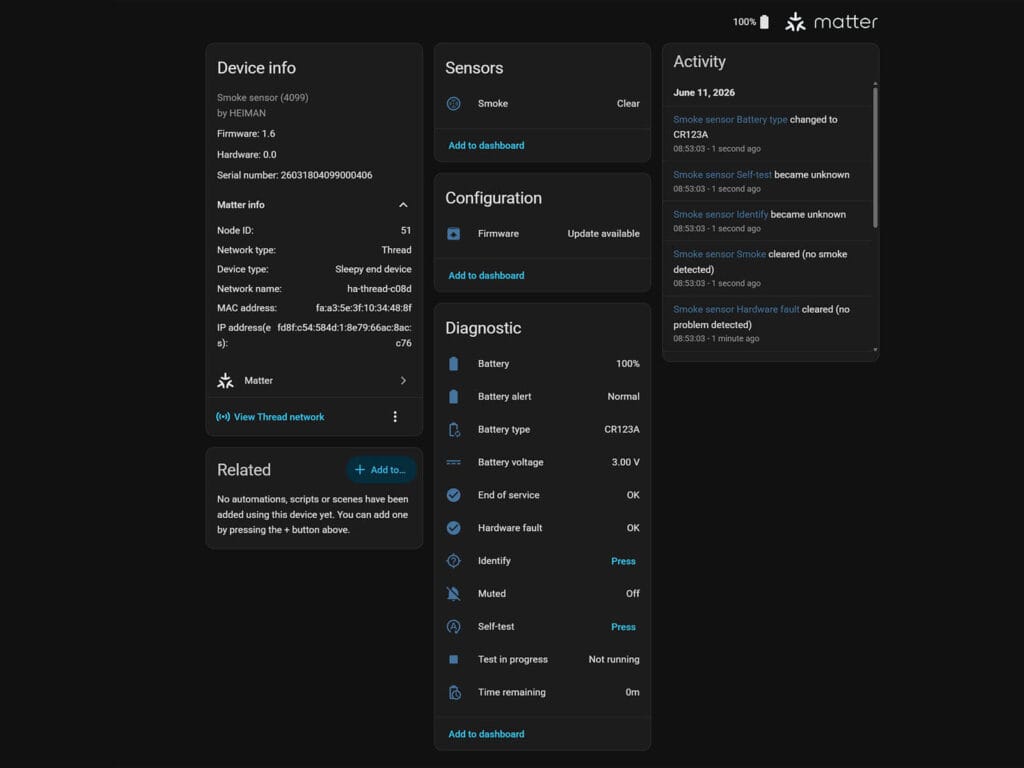Click the Activity scroll down arrow
This screenshot has height=768, width=1024.
[875, 351]
